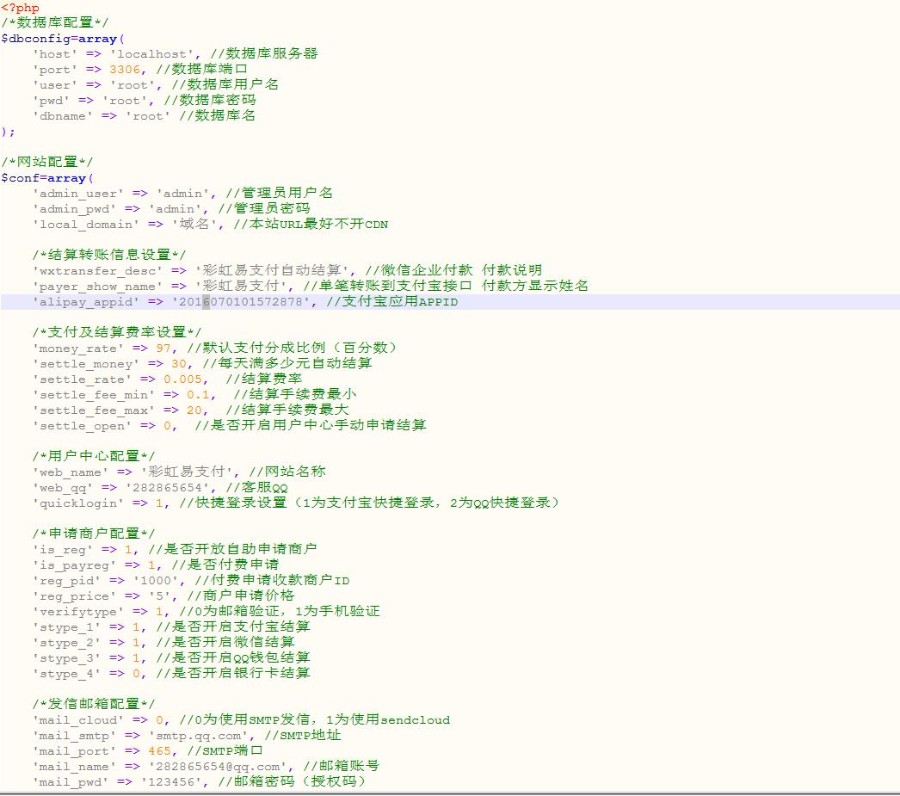
Task: Click the 'admin_pwd' key
Action: tap(74, 209)
